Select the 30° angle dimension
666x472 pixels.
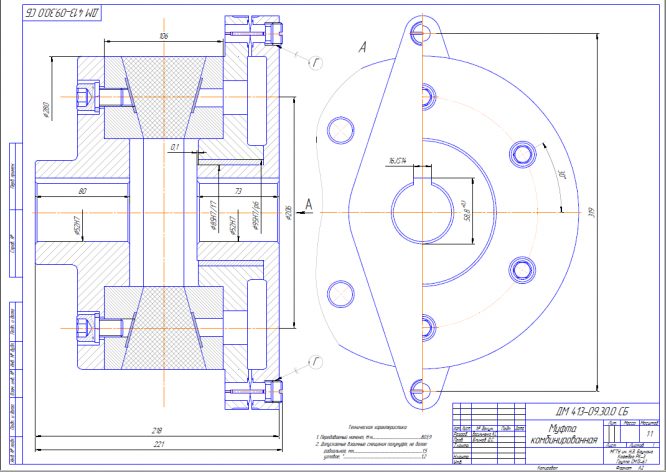[x=561, y=175]
